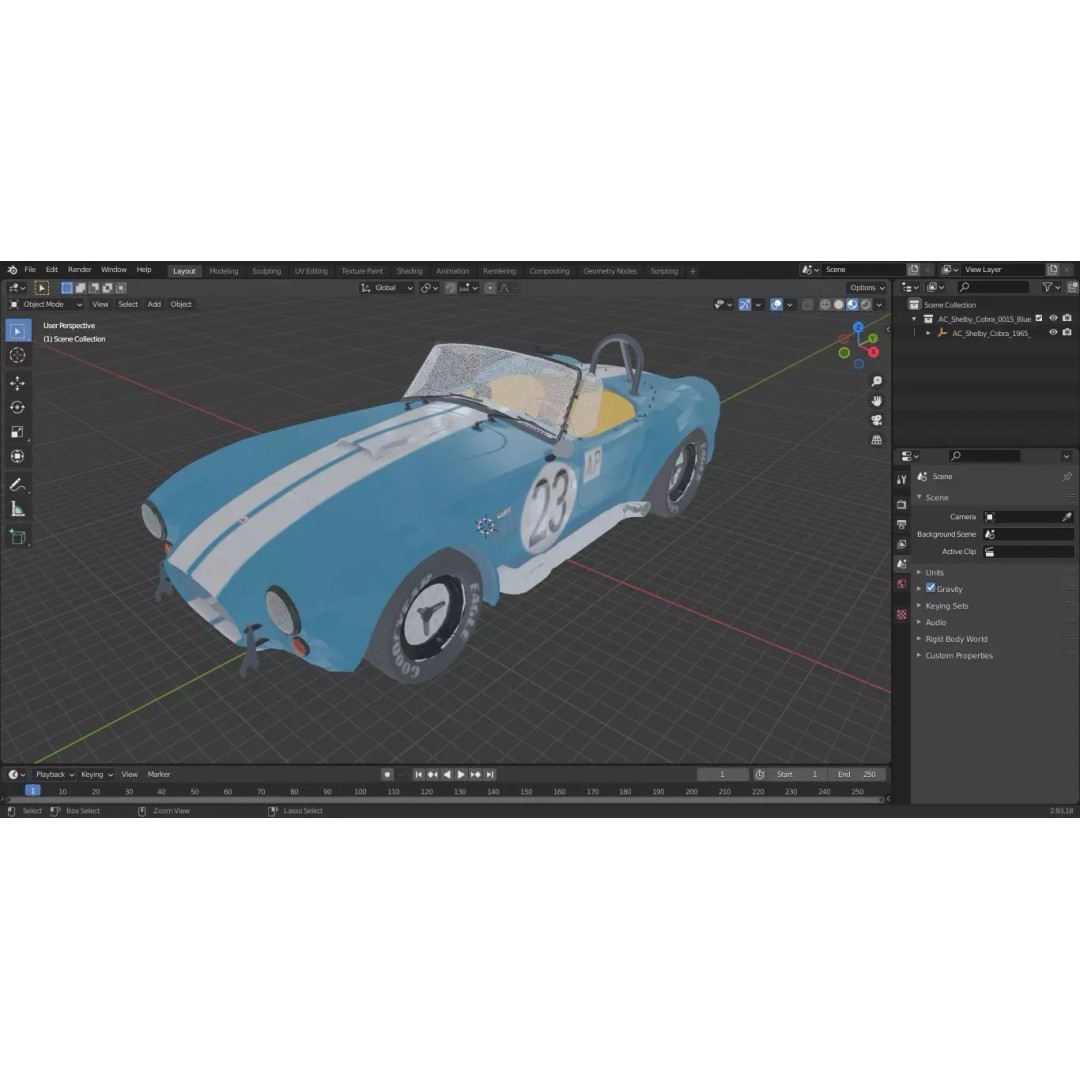The image size is (1080, 1080).
Task: Switch to the Shading workspace tab
Action: [409, 271]
